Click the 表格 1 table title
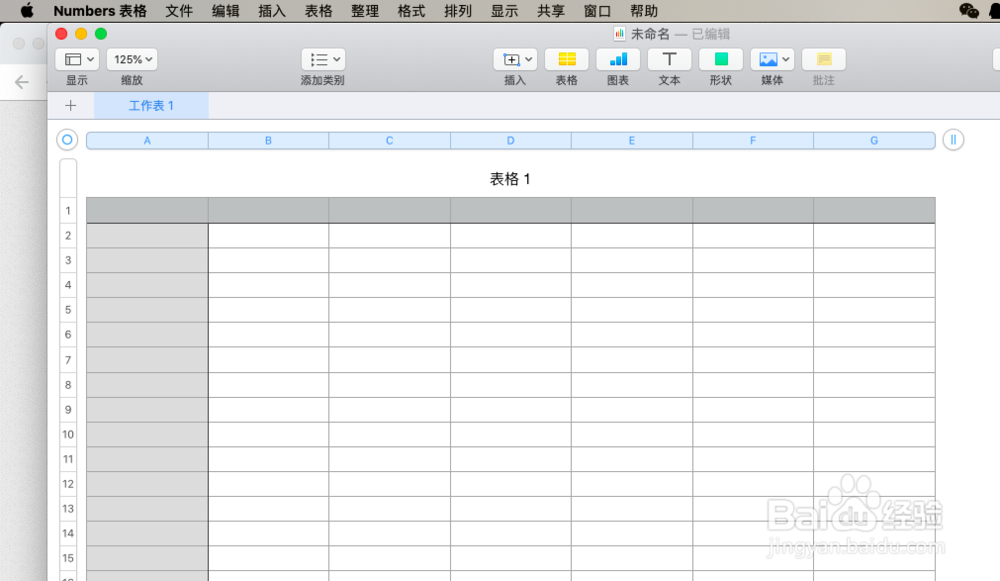The height and width of the screenshot is (581, 1000). [510, 179]
